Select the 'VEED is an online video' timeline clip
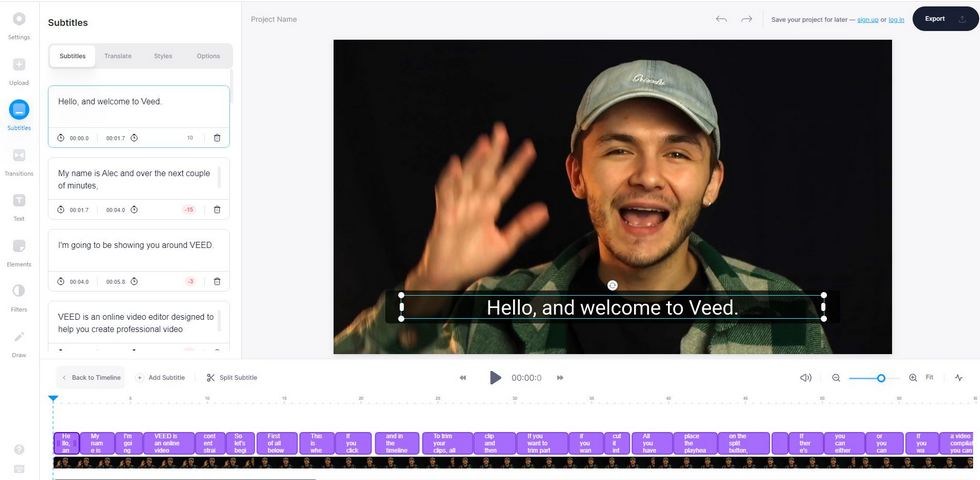 [x=169, y=443]
